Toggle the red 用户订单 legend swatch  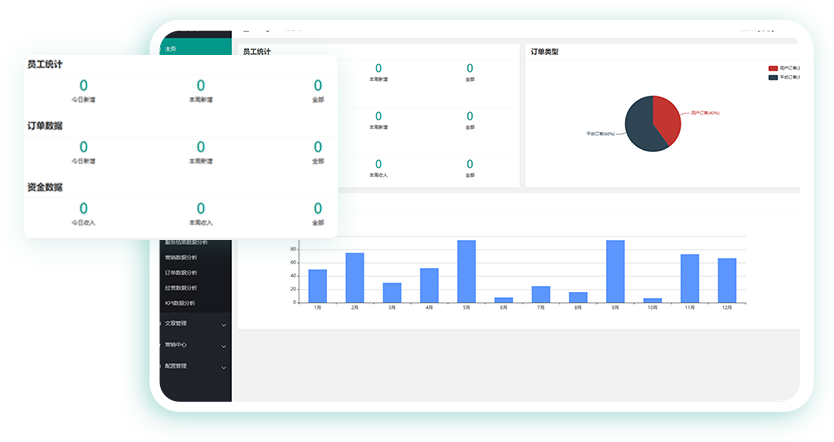pyautogui.click(x=773, y=69)
